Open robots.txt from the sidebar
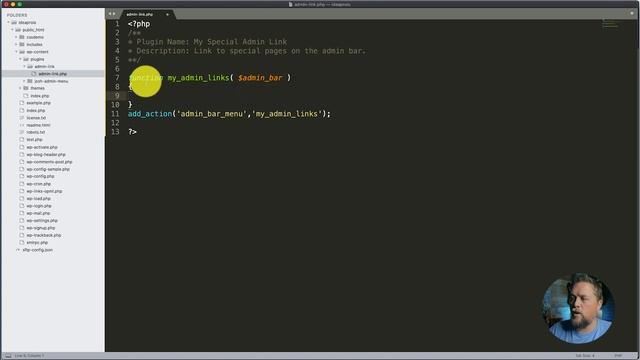The width and height of the screenshot is (640, 360). (x=36, y=132)
